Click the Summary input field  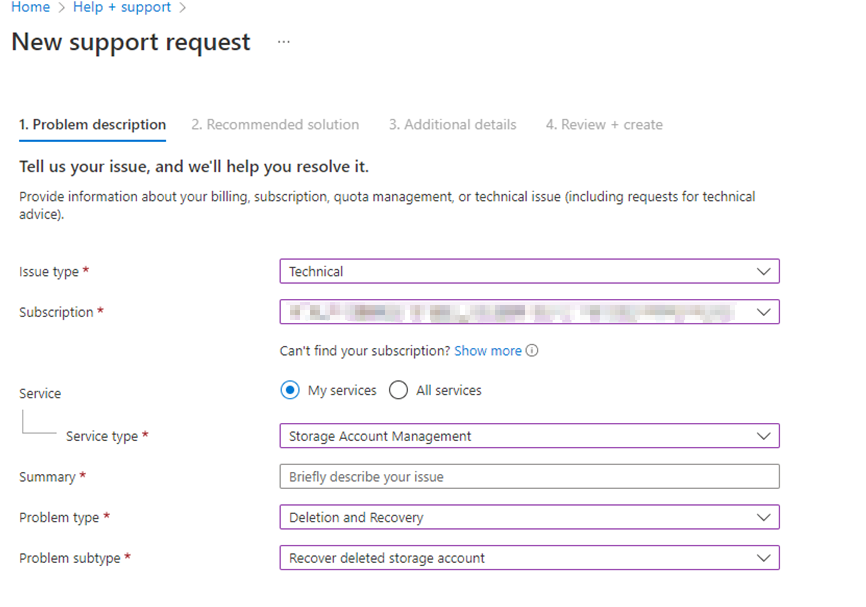tap(529, 476)
